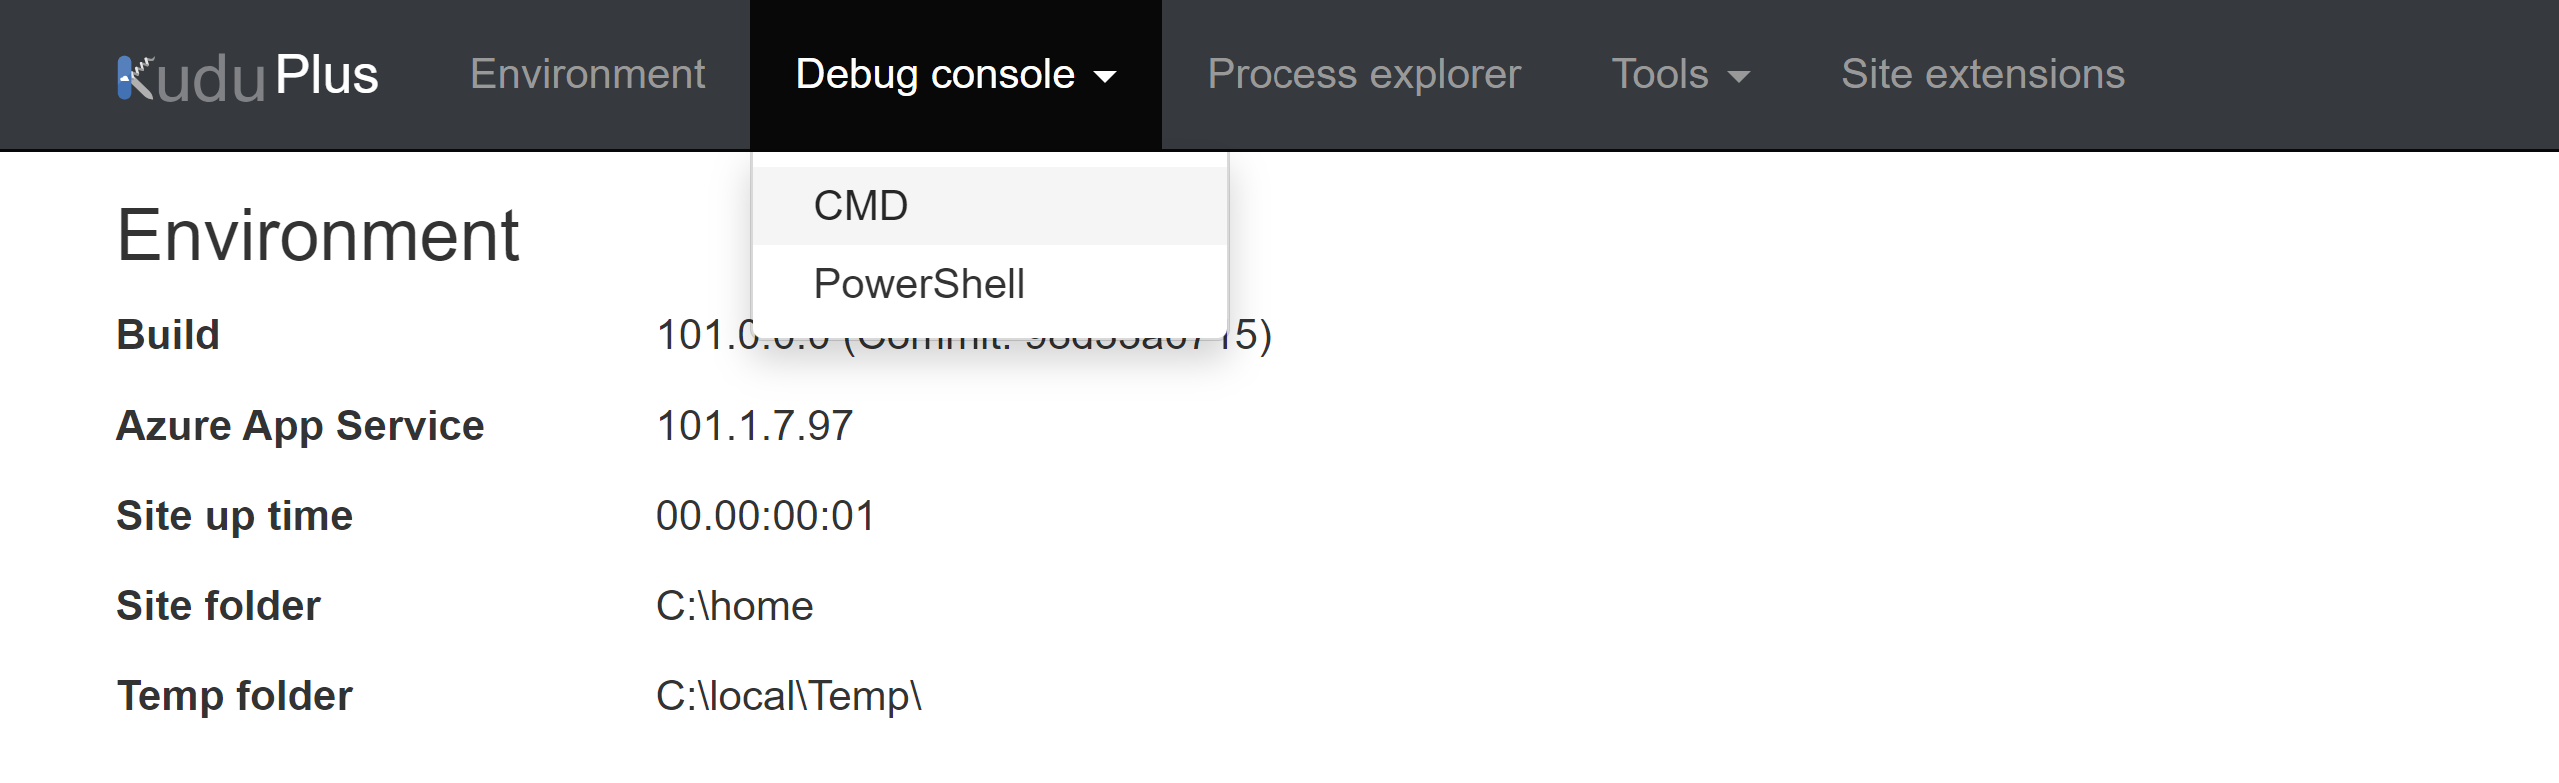Click the Site up time label
Screen dimensions: 2559x783
click(234, 516)
